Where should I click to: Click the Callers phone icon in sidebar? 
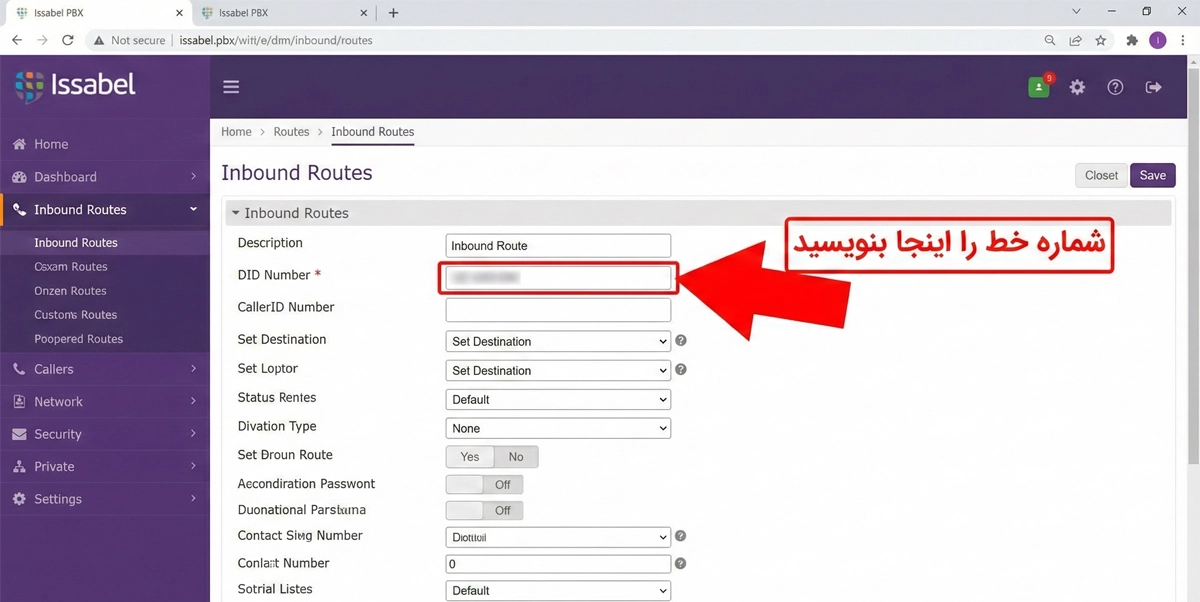[19, 369]
